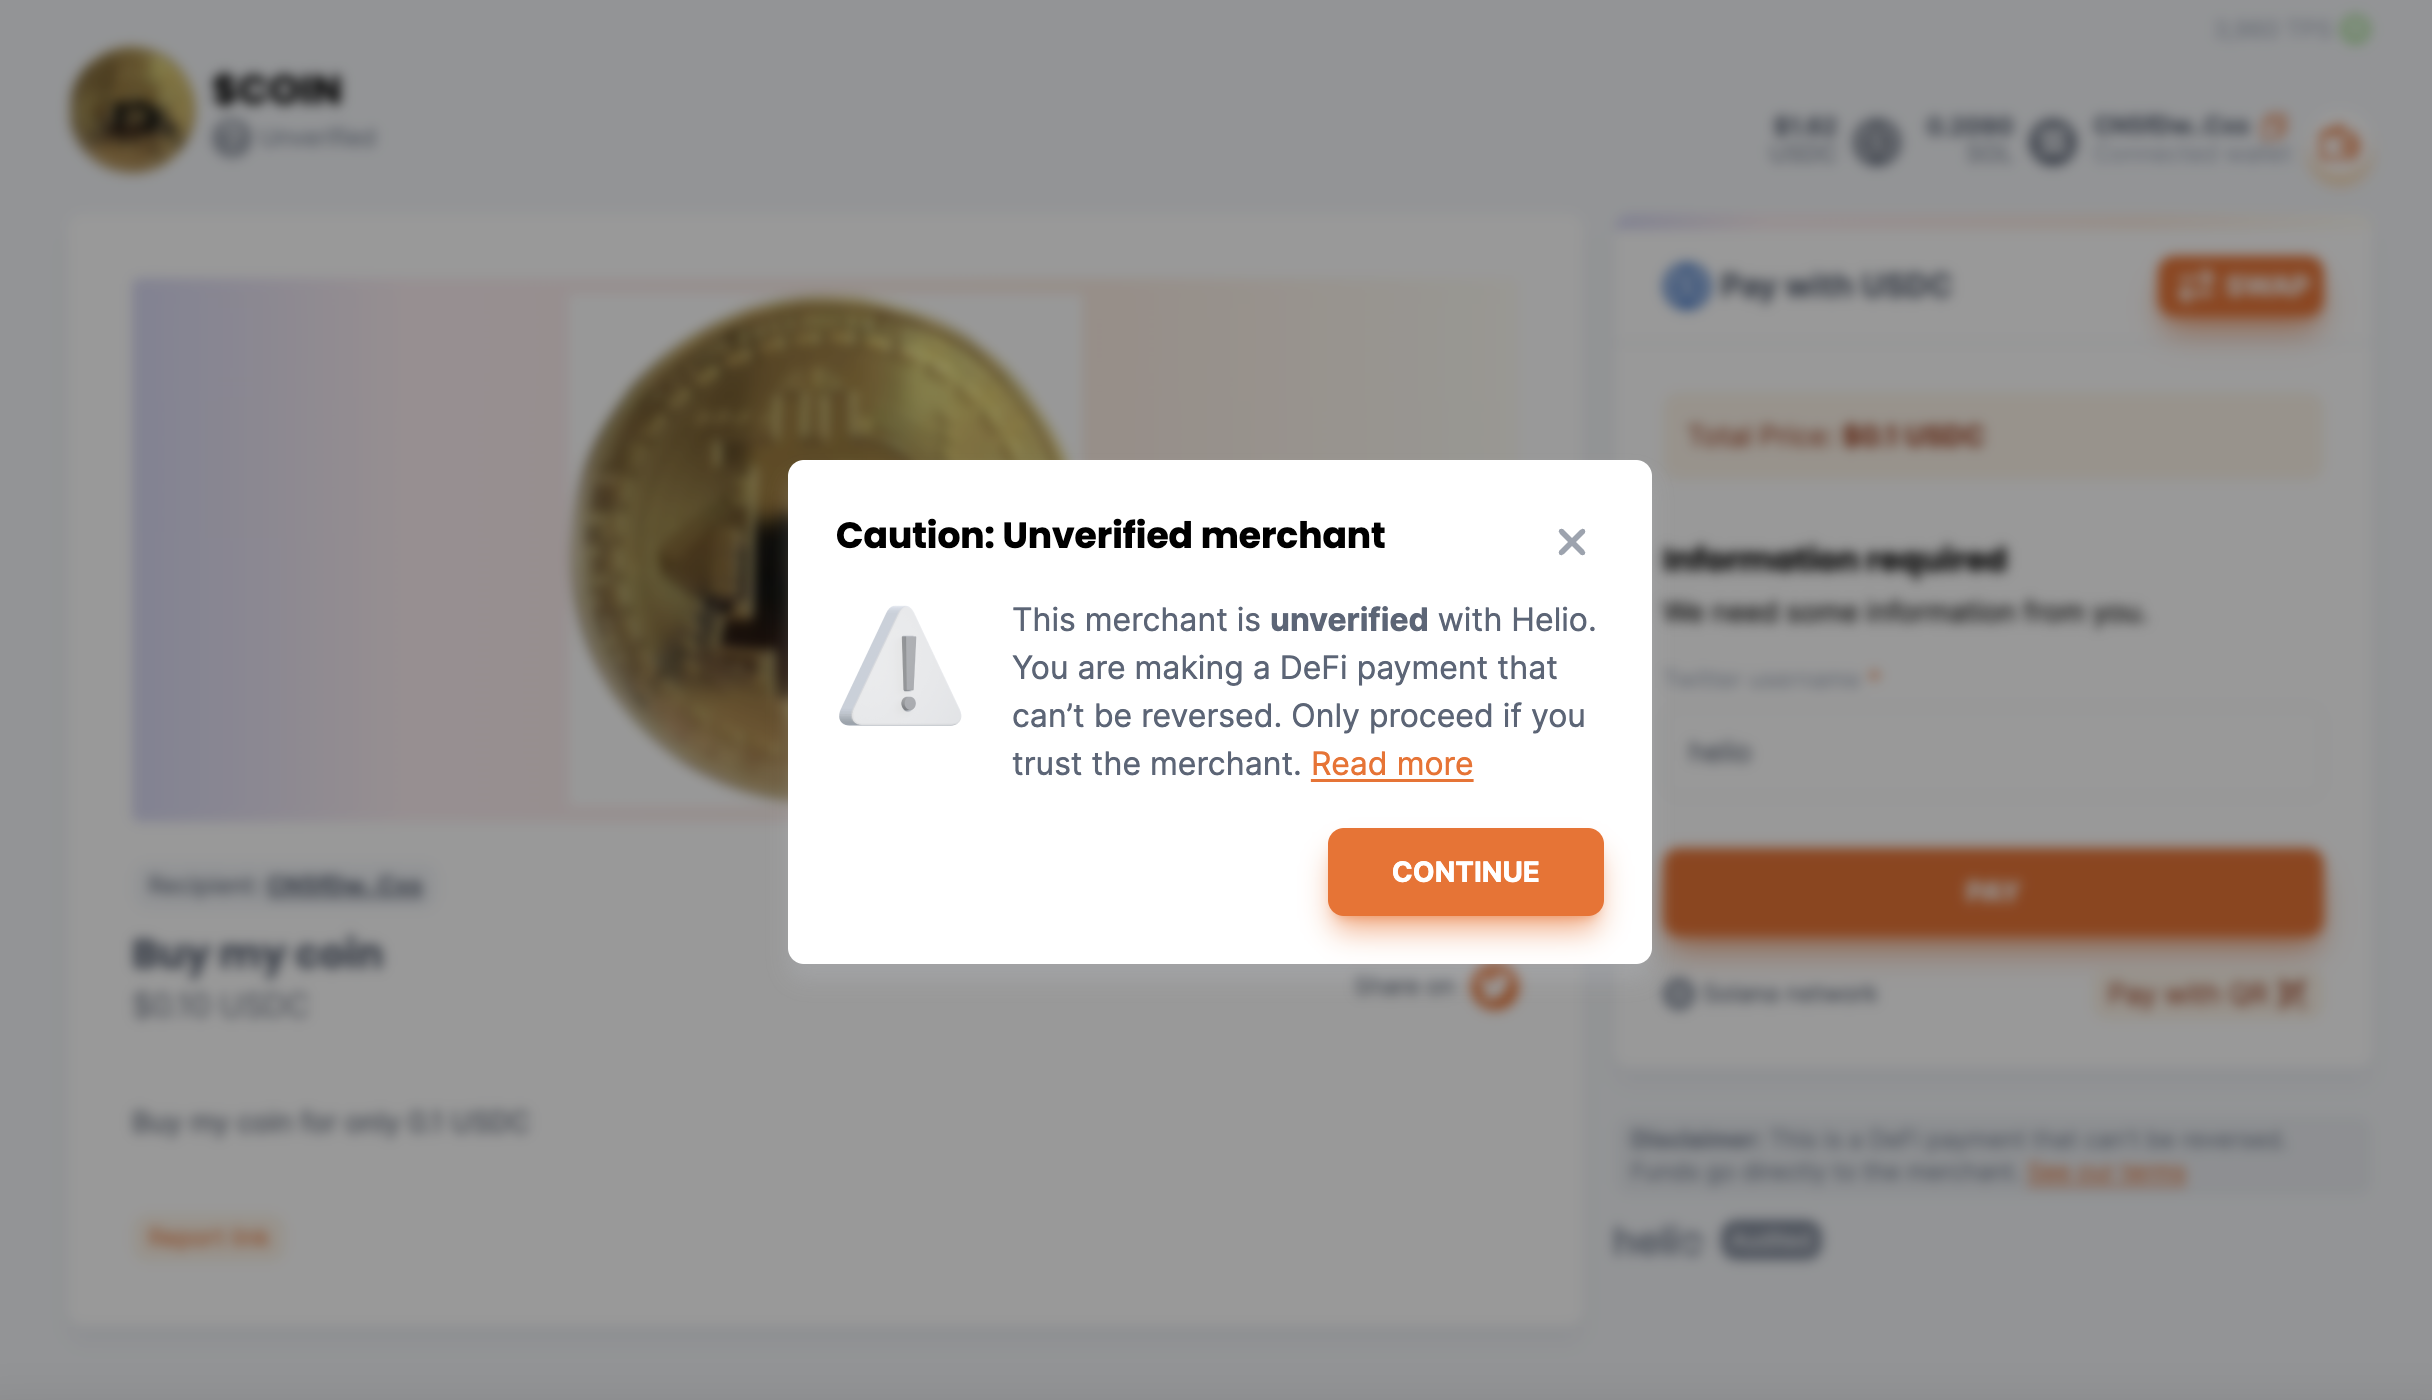Open the Read more link

point(1391,764)
